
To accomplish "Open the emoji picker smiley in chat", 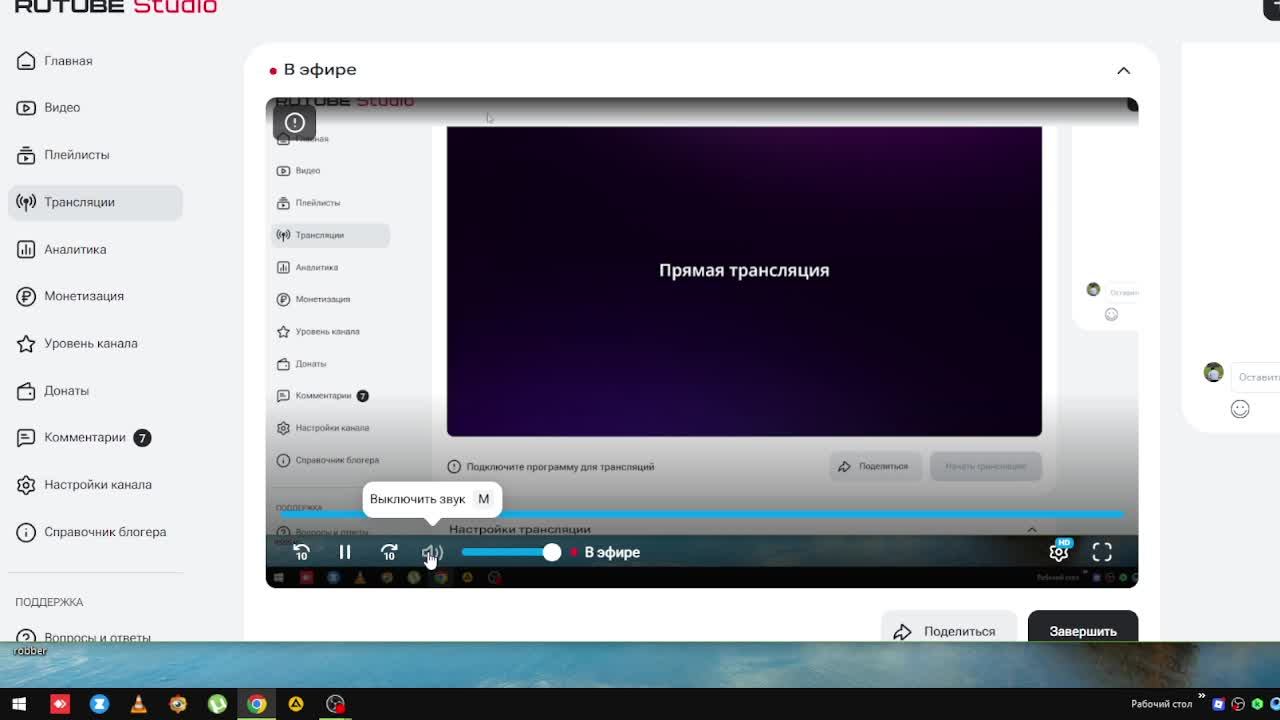I will point(1240,409).
